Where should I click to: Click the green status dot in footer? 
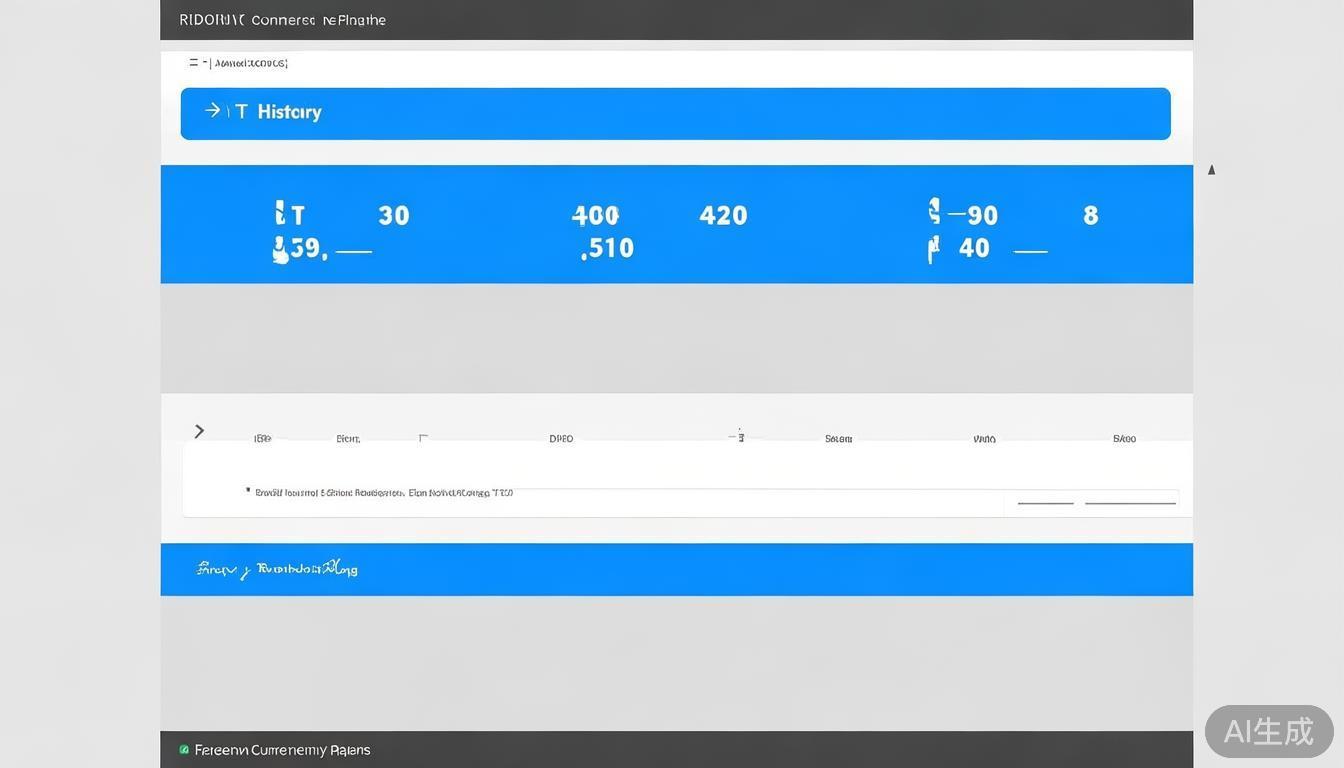tap(184, 750)
